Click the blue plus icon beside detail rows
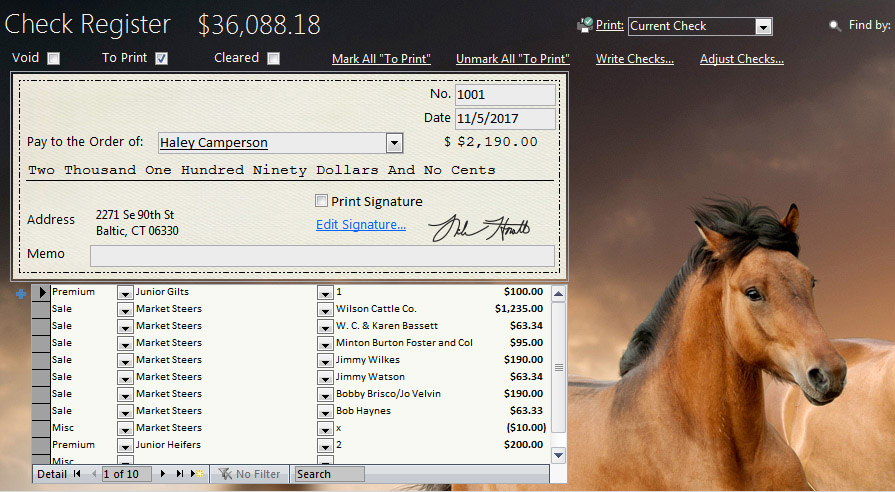895x492 pixels. click(x=22, y=293)
